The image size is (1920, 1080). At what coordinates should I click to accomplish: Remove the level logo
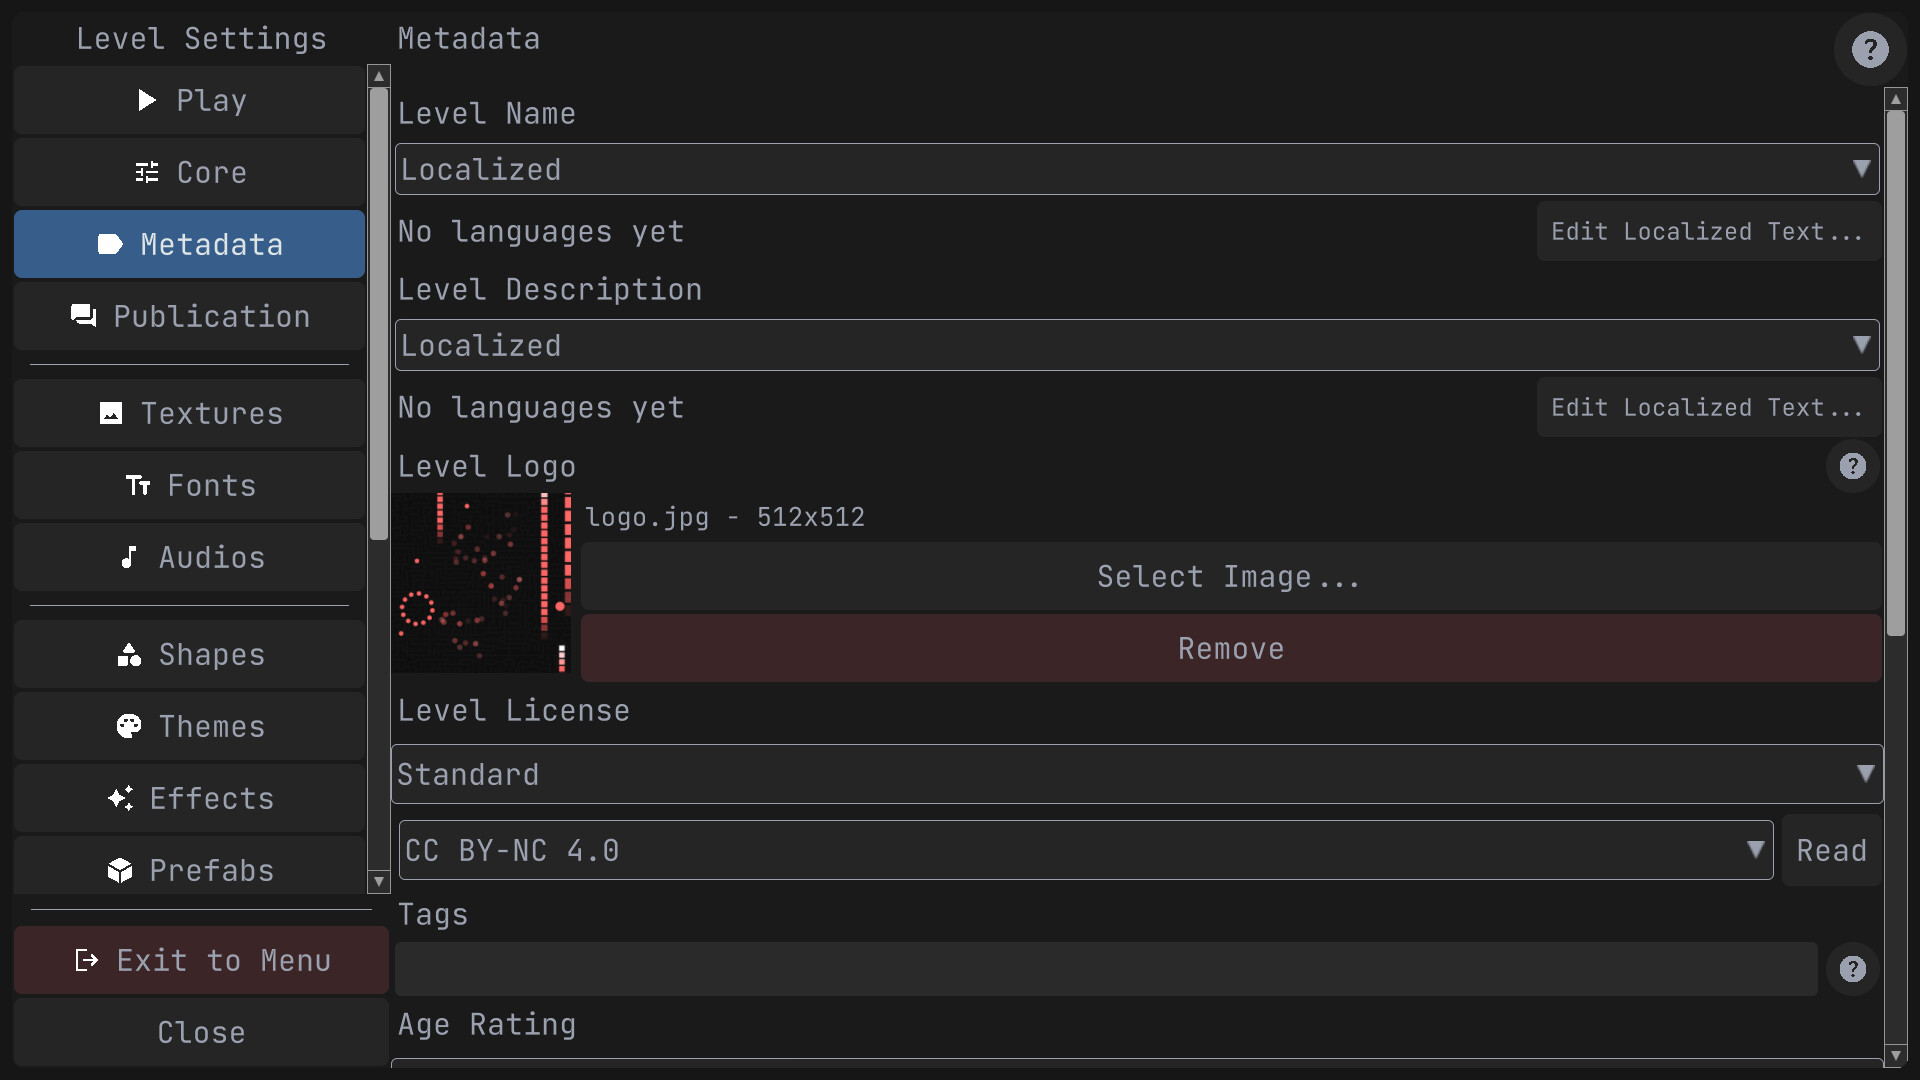(x=1231, y=649)
